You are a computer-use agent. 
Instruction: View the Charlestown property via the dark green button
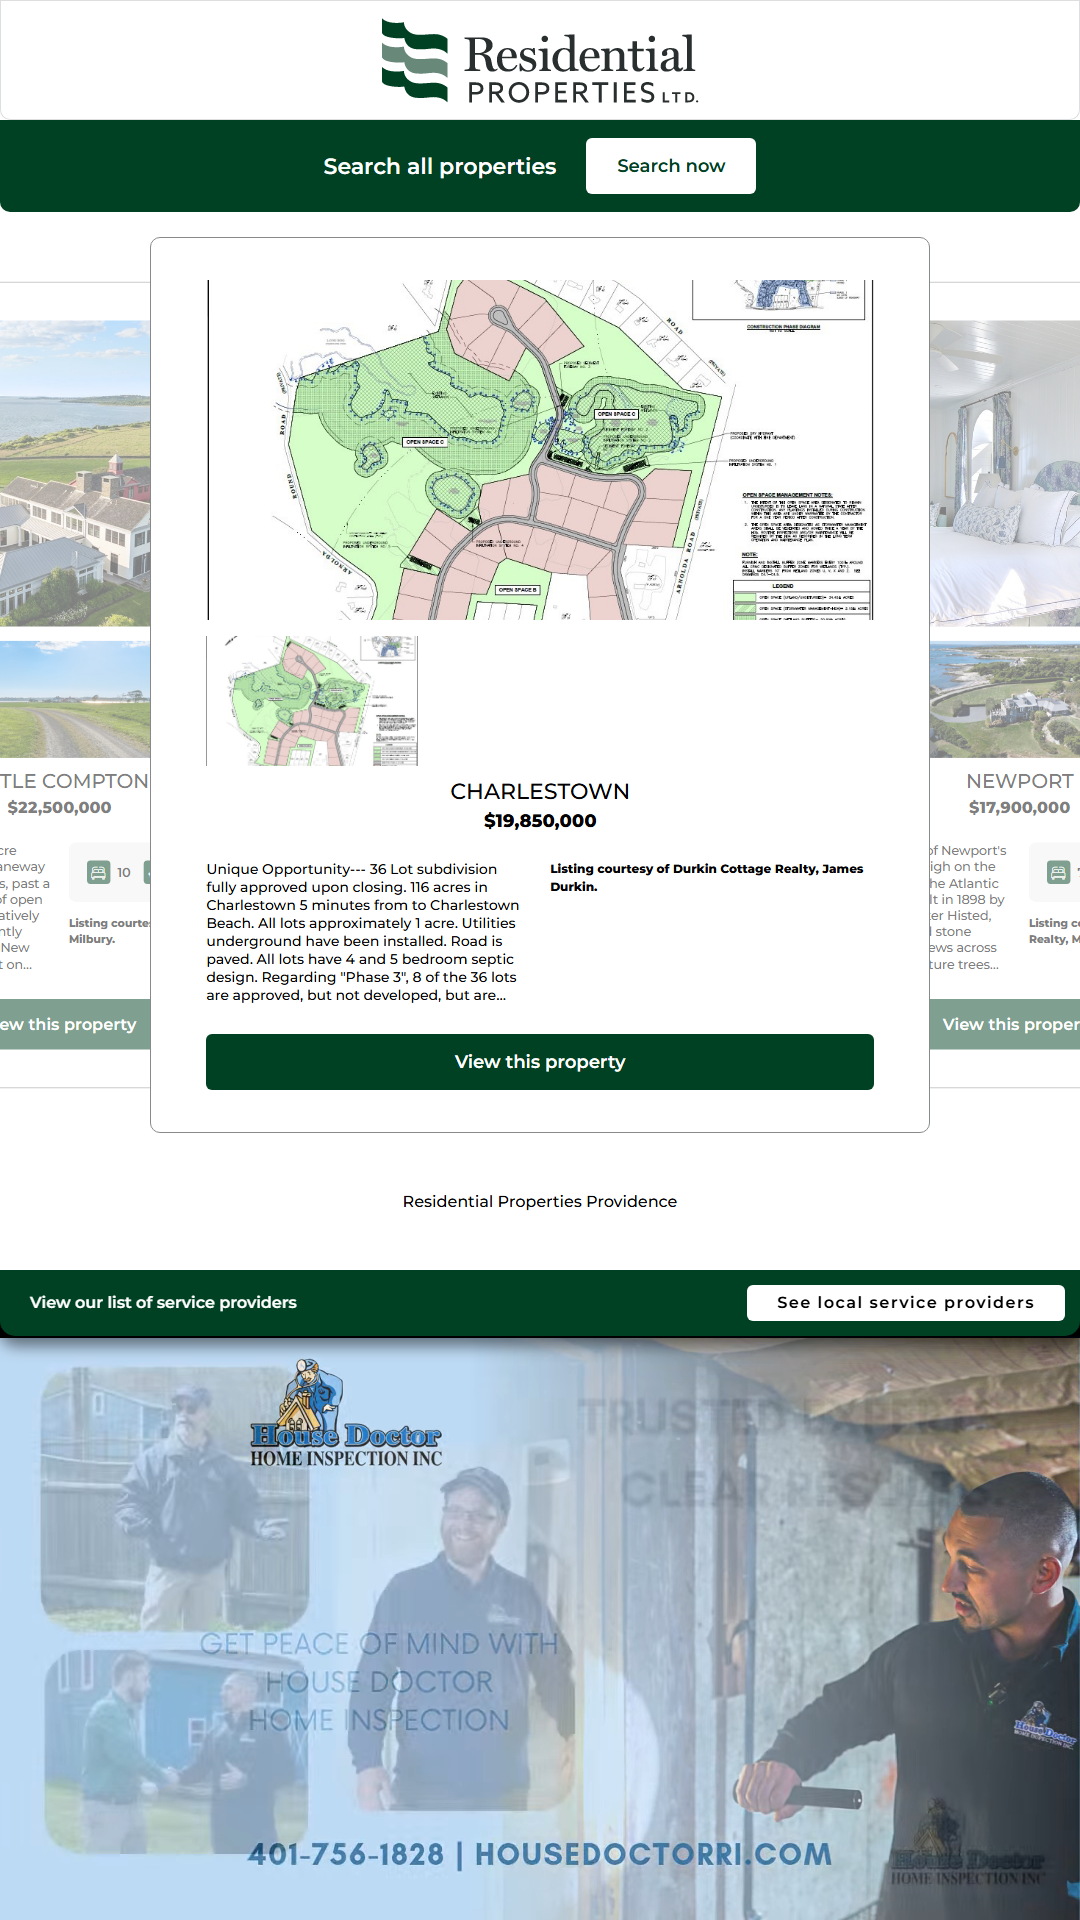540,1062
